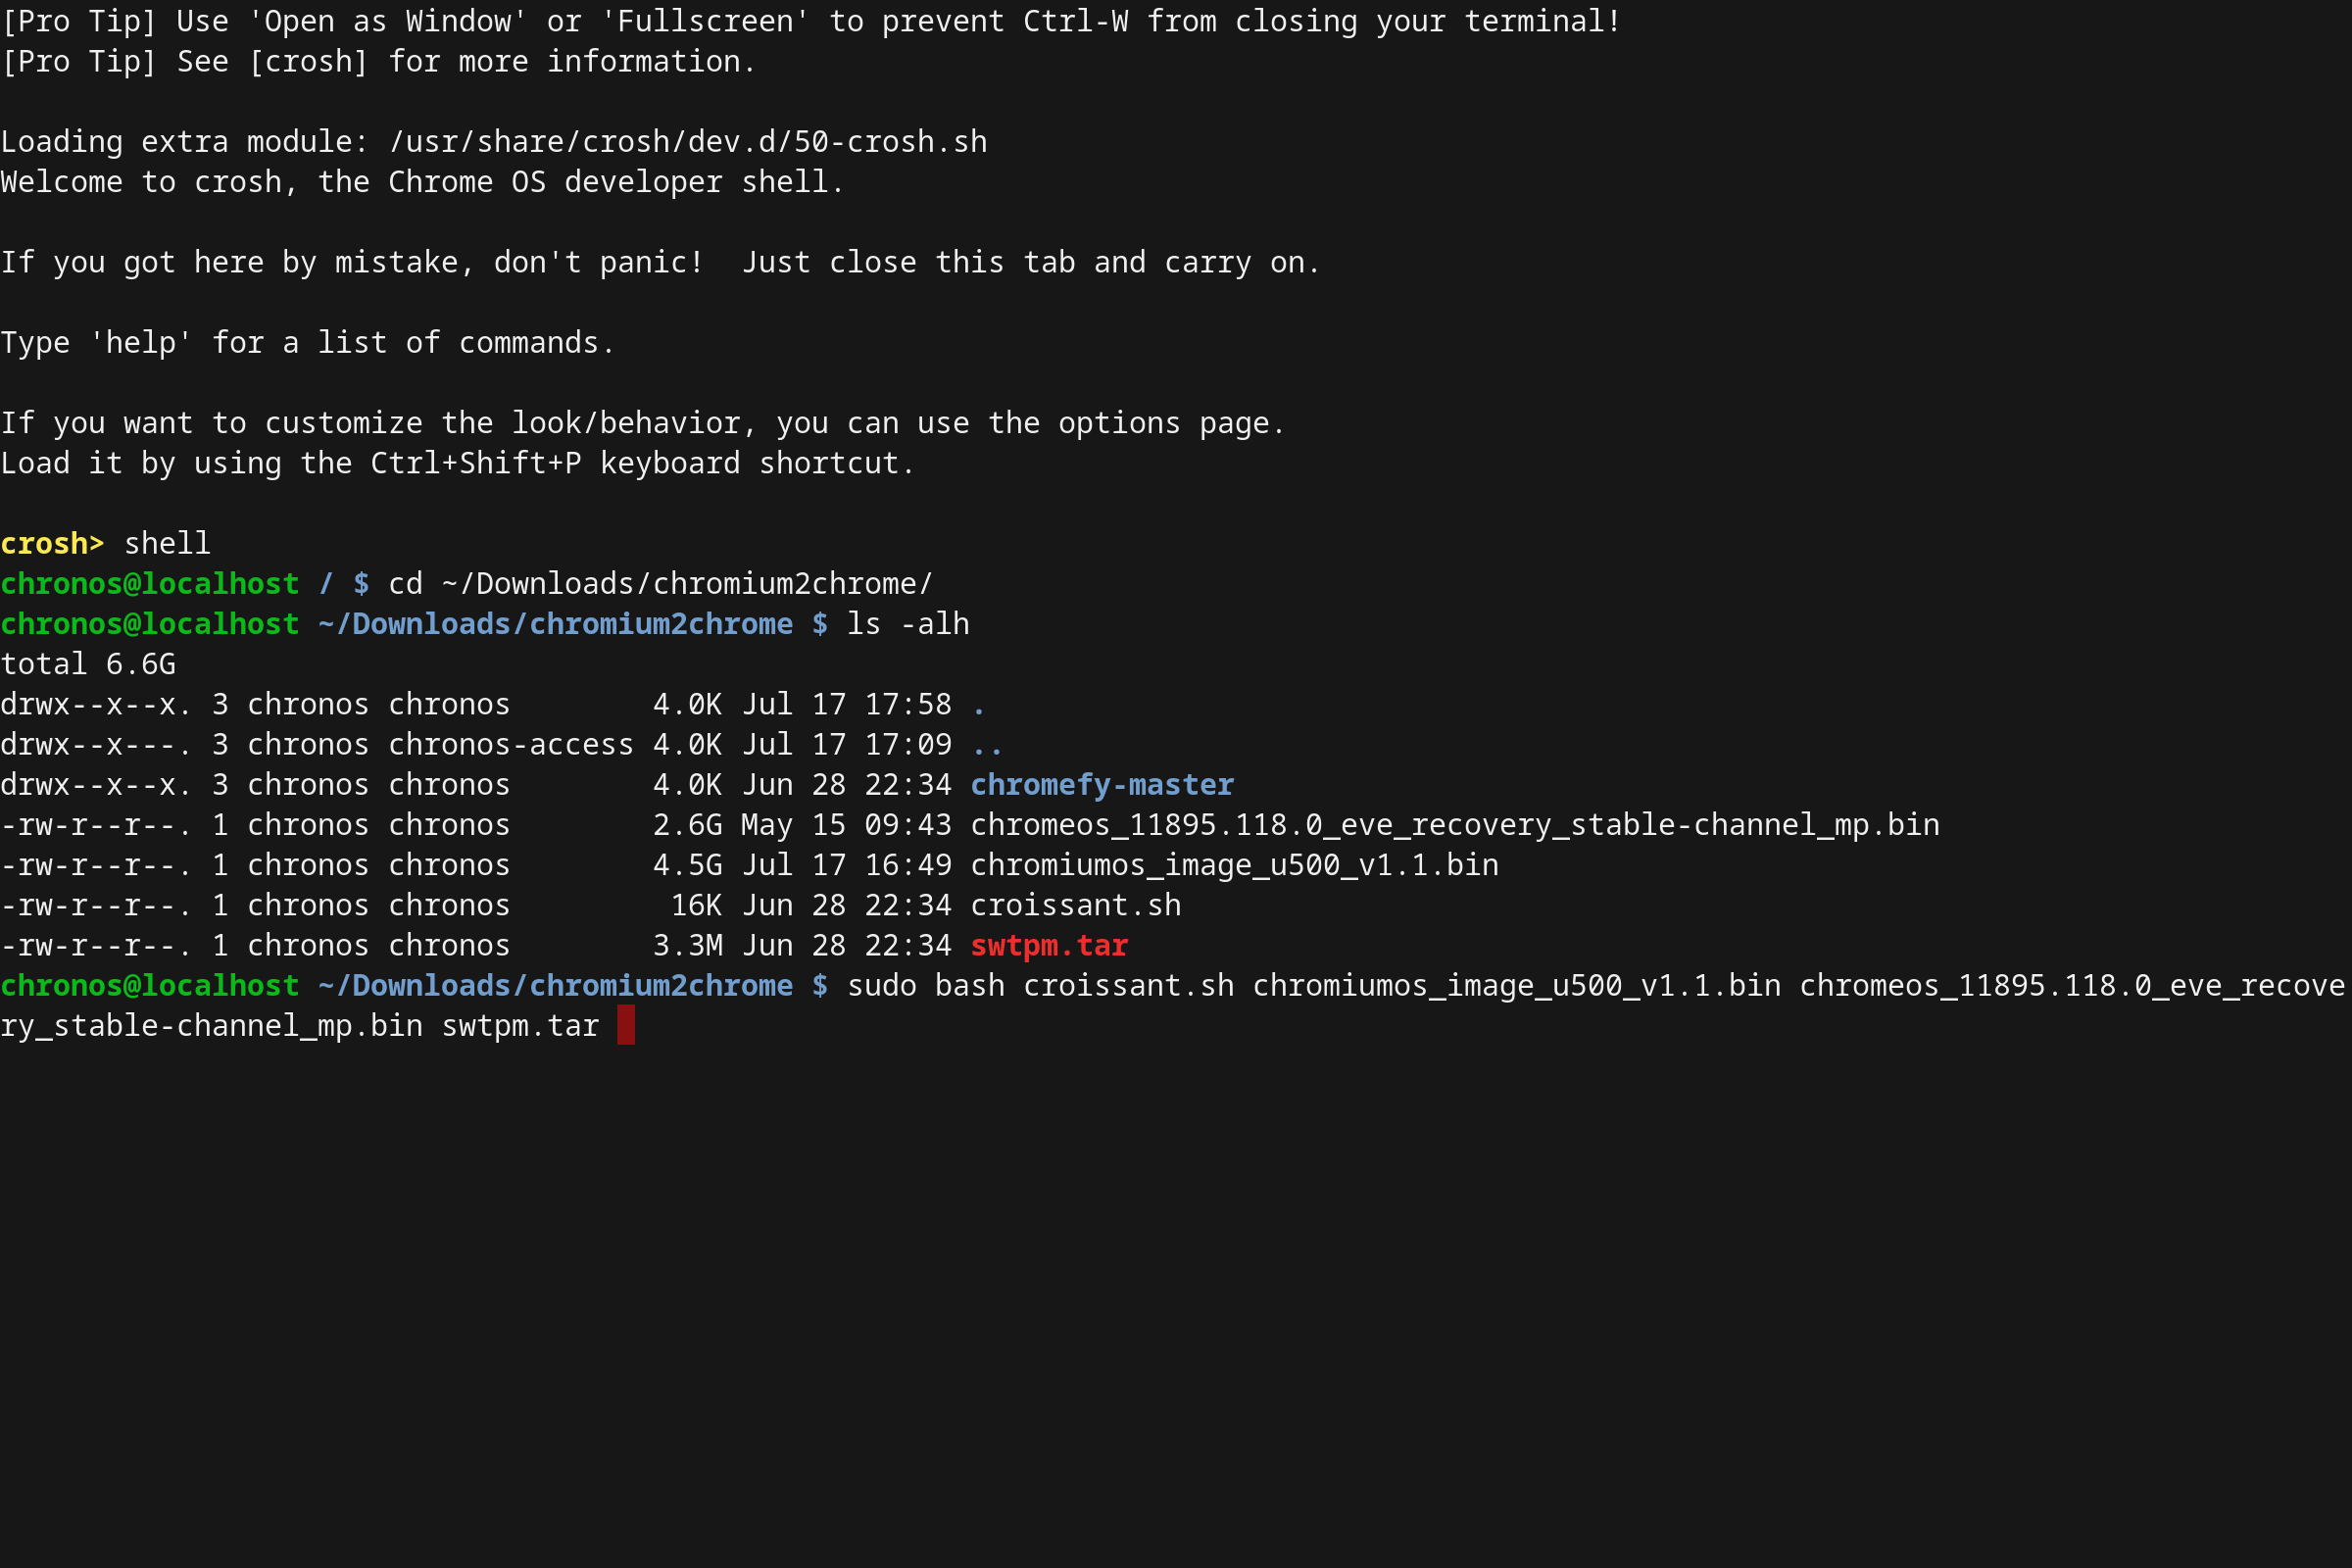Click the 'chromefy-master' directory name
The image size is (2352, 1568).
pos(1102,785)
